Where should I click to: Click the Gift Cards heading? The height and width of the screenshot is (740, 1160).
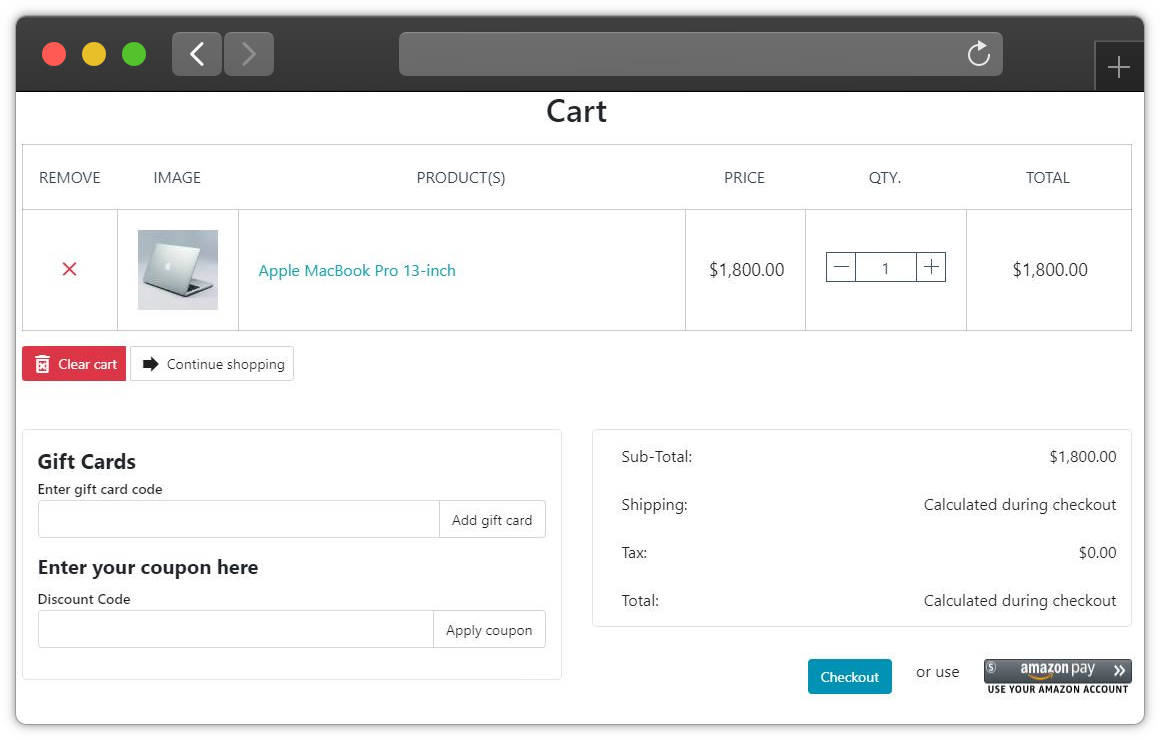click(x=87, y=462)
